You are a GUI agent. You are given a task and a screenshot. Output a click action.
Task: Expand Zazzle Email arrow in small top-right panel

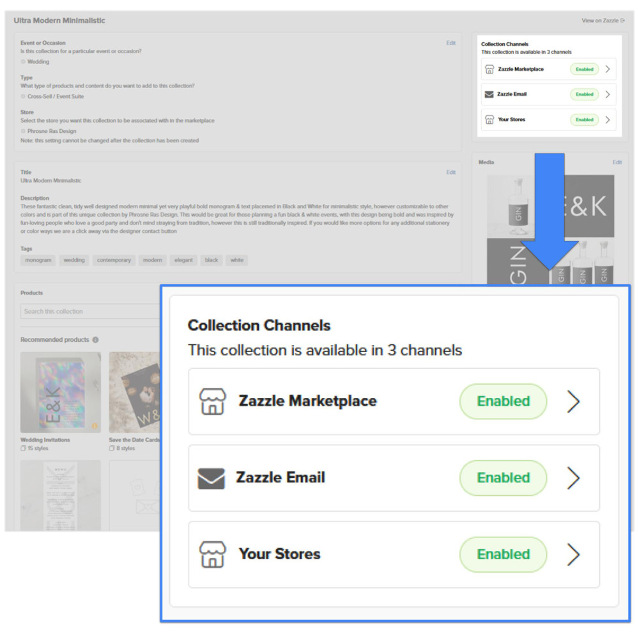tap(608, 95)
